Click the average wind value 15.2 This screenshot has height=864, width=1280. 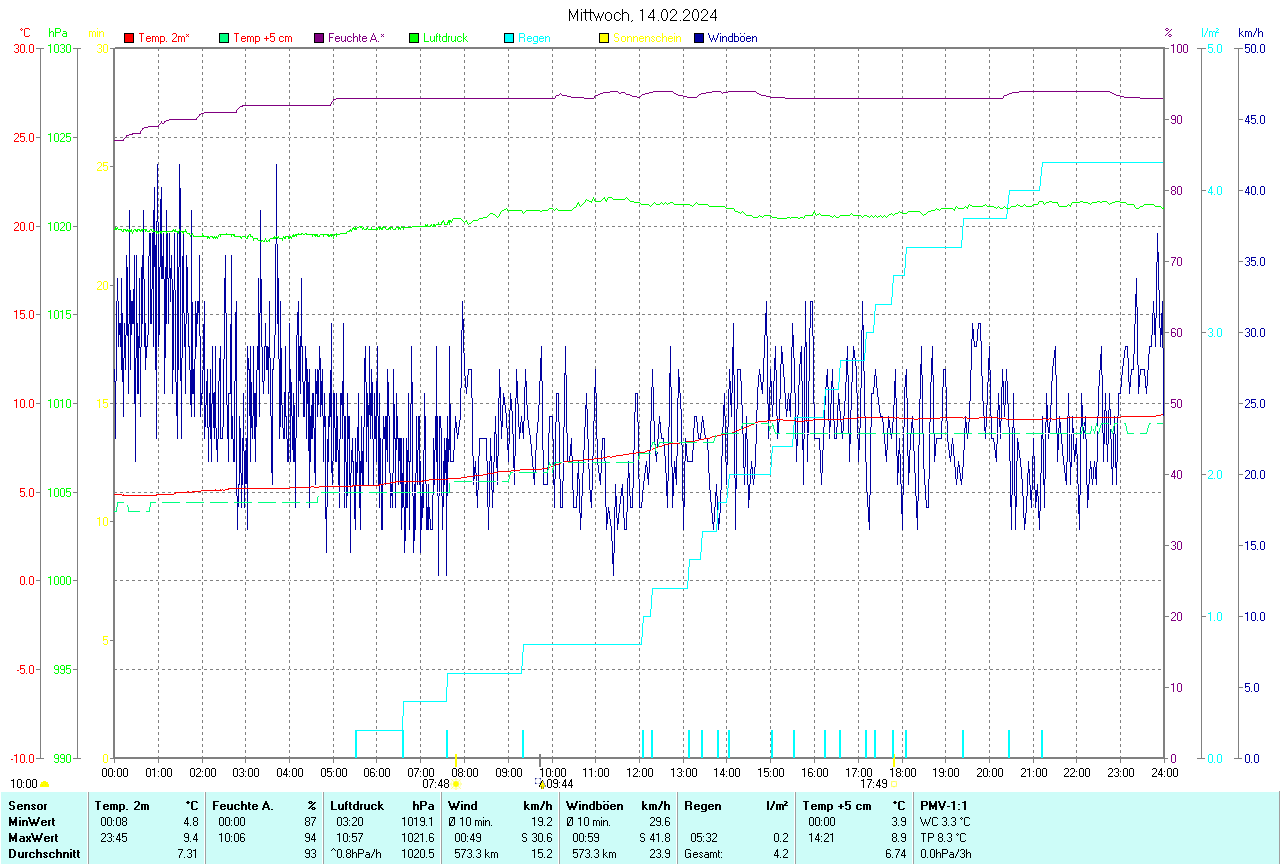coord(542,854)
